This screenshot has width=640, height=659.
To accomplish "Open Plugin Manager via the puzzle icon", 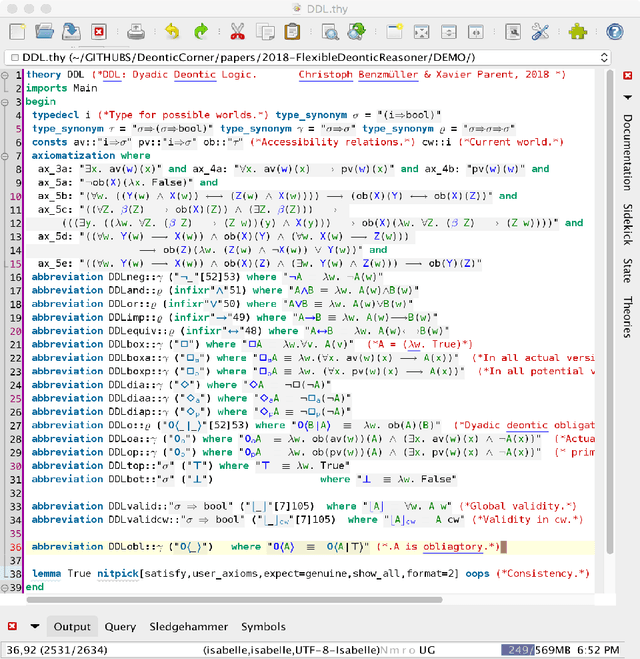I will tap(577, 32).
